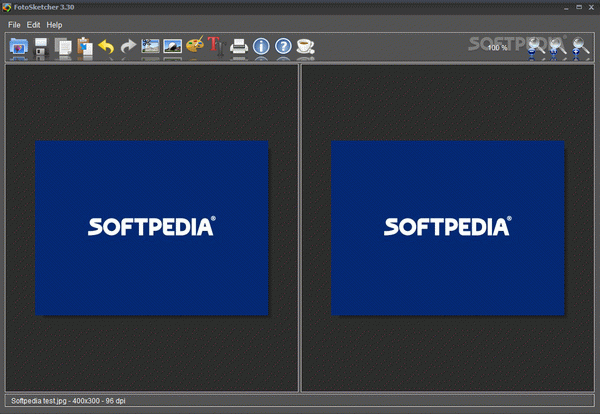Click the landscape picture icon in toolbar
The image size is (600, 414).
pos(173,46)
